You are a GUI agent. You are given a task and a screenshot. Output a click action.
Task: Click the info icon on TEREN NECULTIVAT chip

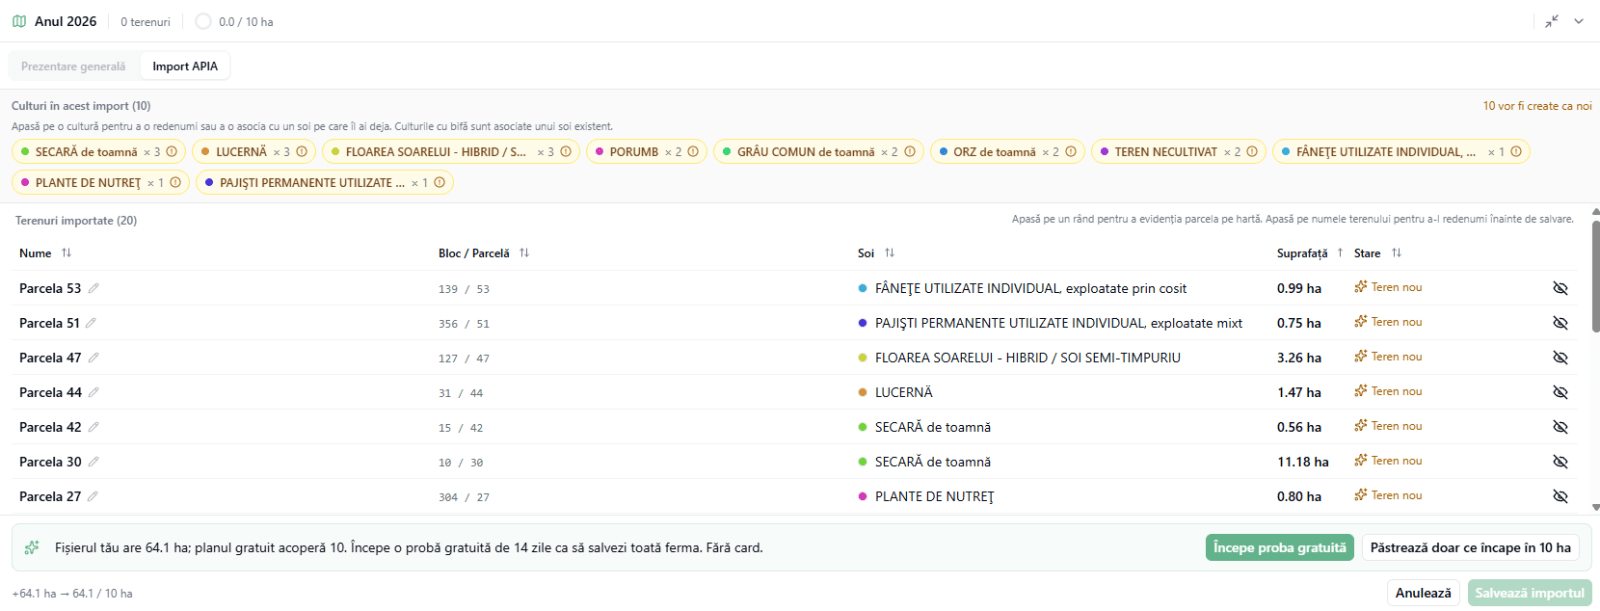tap(1252, 152)
